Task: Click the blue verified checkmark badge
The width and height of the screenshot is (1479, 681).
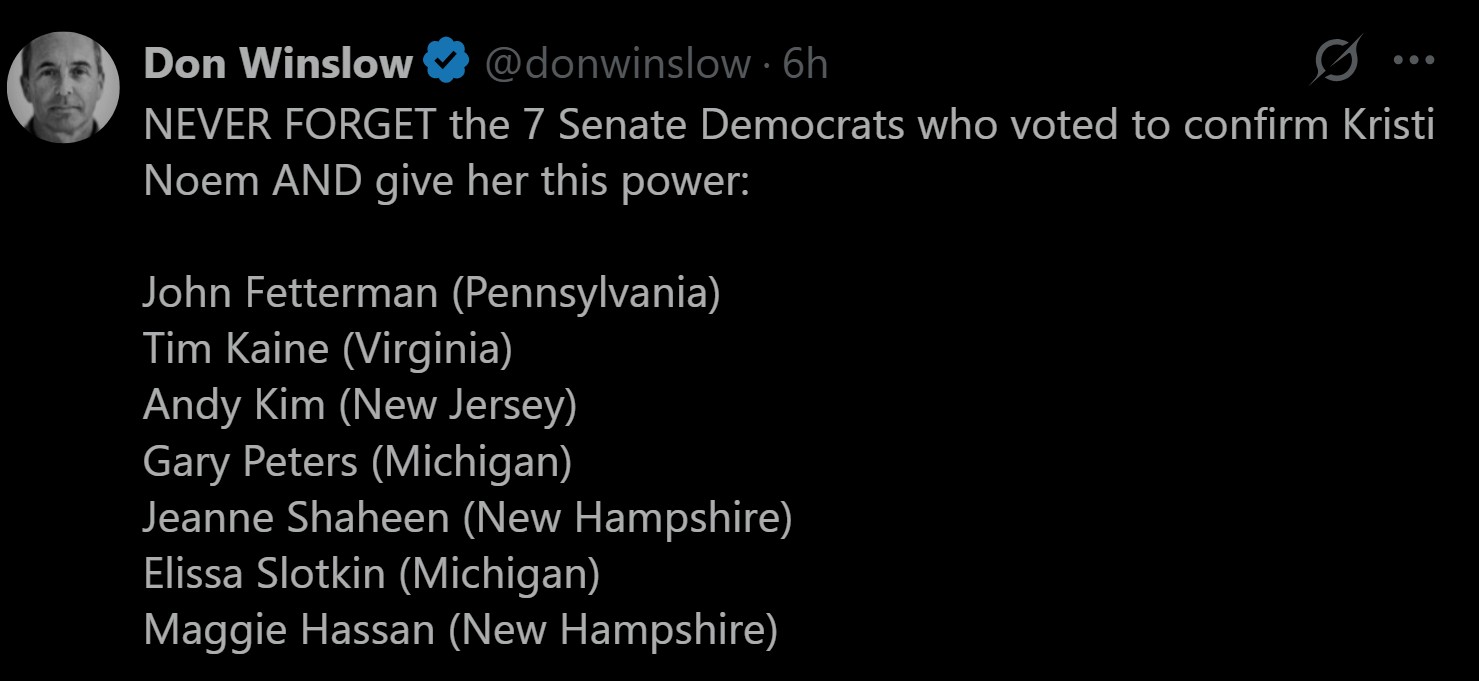Action: click(445, 63)
